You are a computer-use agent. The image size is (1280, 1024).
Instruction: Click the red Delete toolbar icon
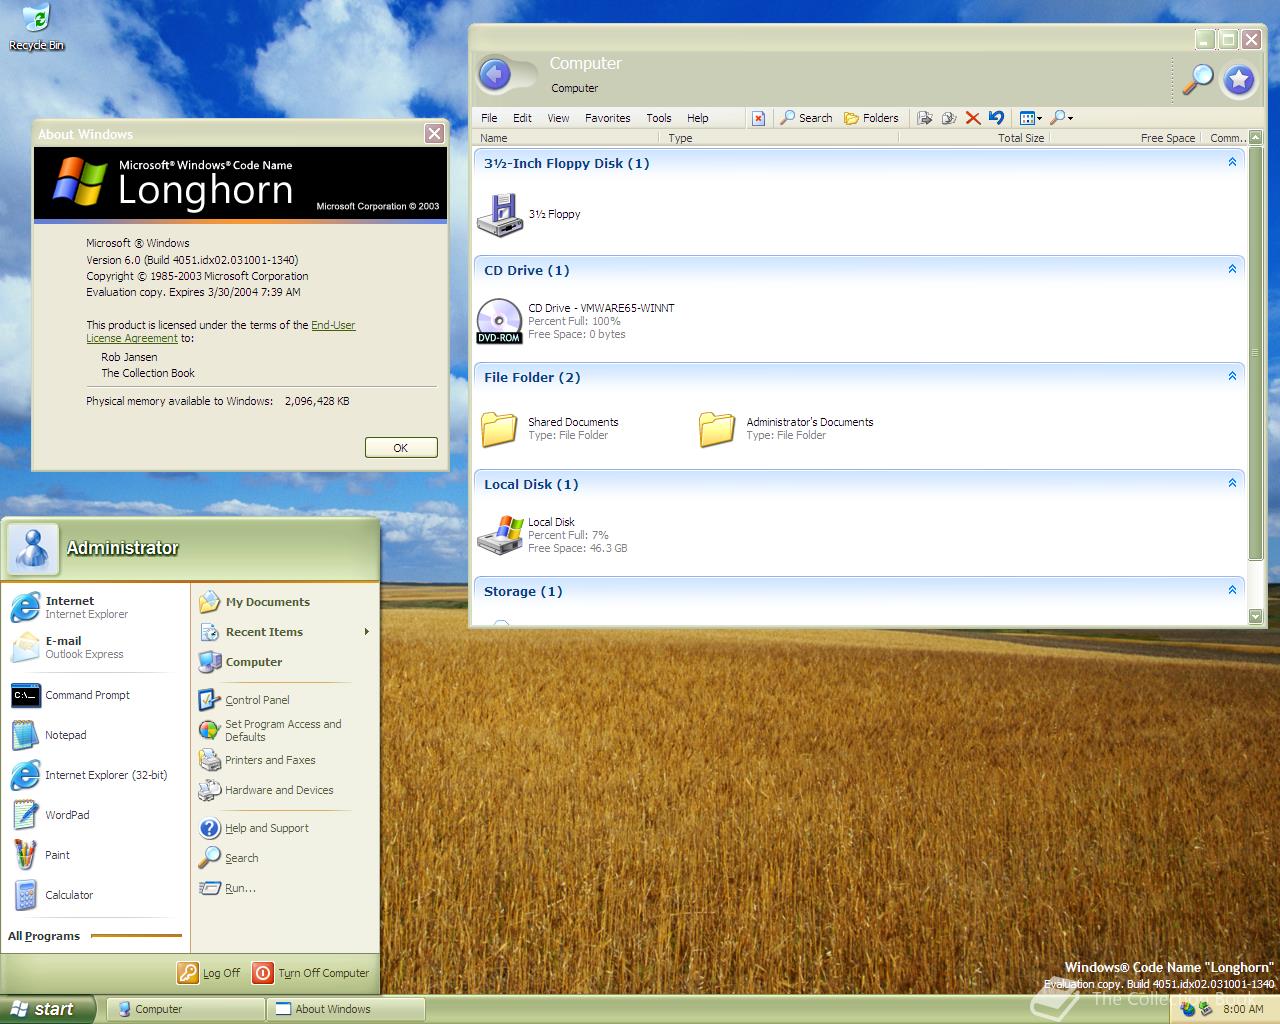pos(972,118)
